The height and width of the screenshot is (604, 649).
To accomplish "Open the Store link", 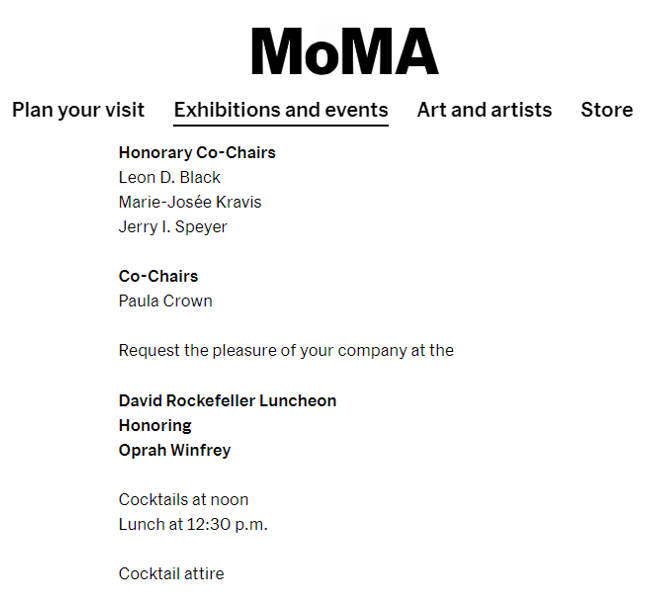I will pyautogui.click(x=607, y=110).
